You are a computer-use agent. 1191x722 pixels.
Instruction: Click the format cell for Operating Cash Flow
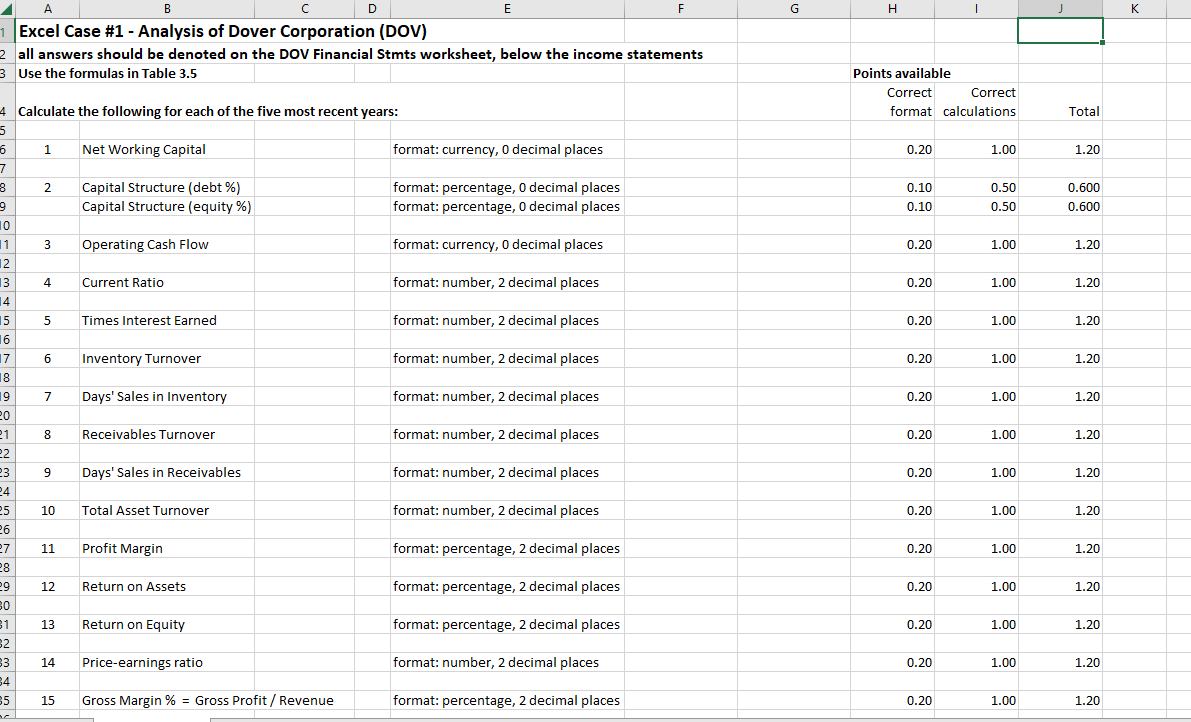click(507, 244)
